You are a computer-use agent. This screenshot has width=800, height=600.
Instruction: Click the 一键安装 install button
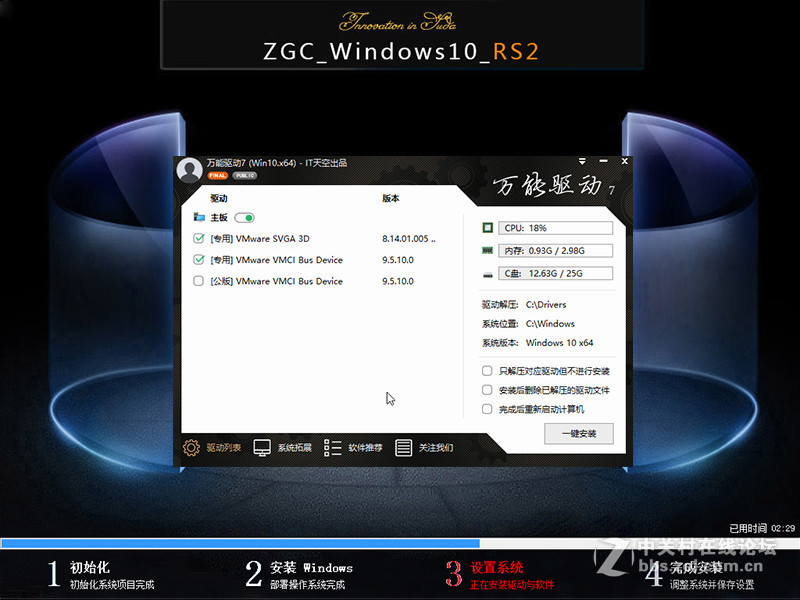(x=578, y=434)
